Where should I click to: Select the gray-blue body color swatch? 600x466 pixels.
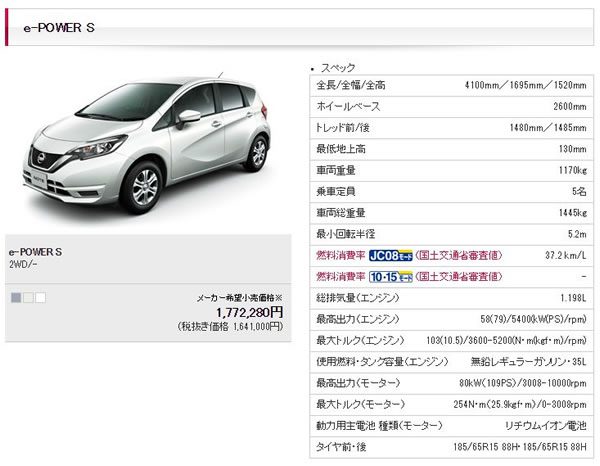point(16,297)
